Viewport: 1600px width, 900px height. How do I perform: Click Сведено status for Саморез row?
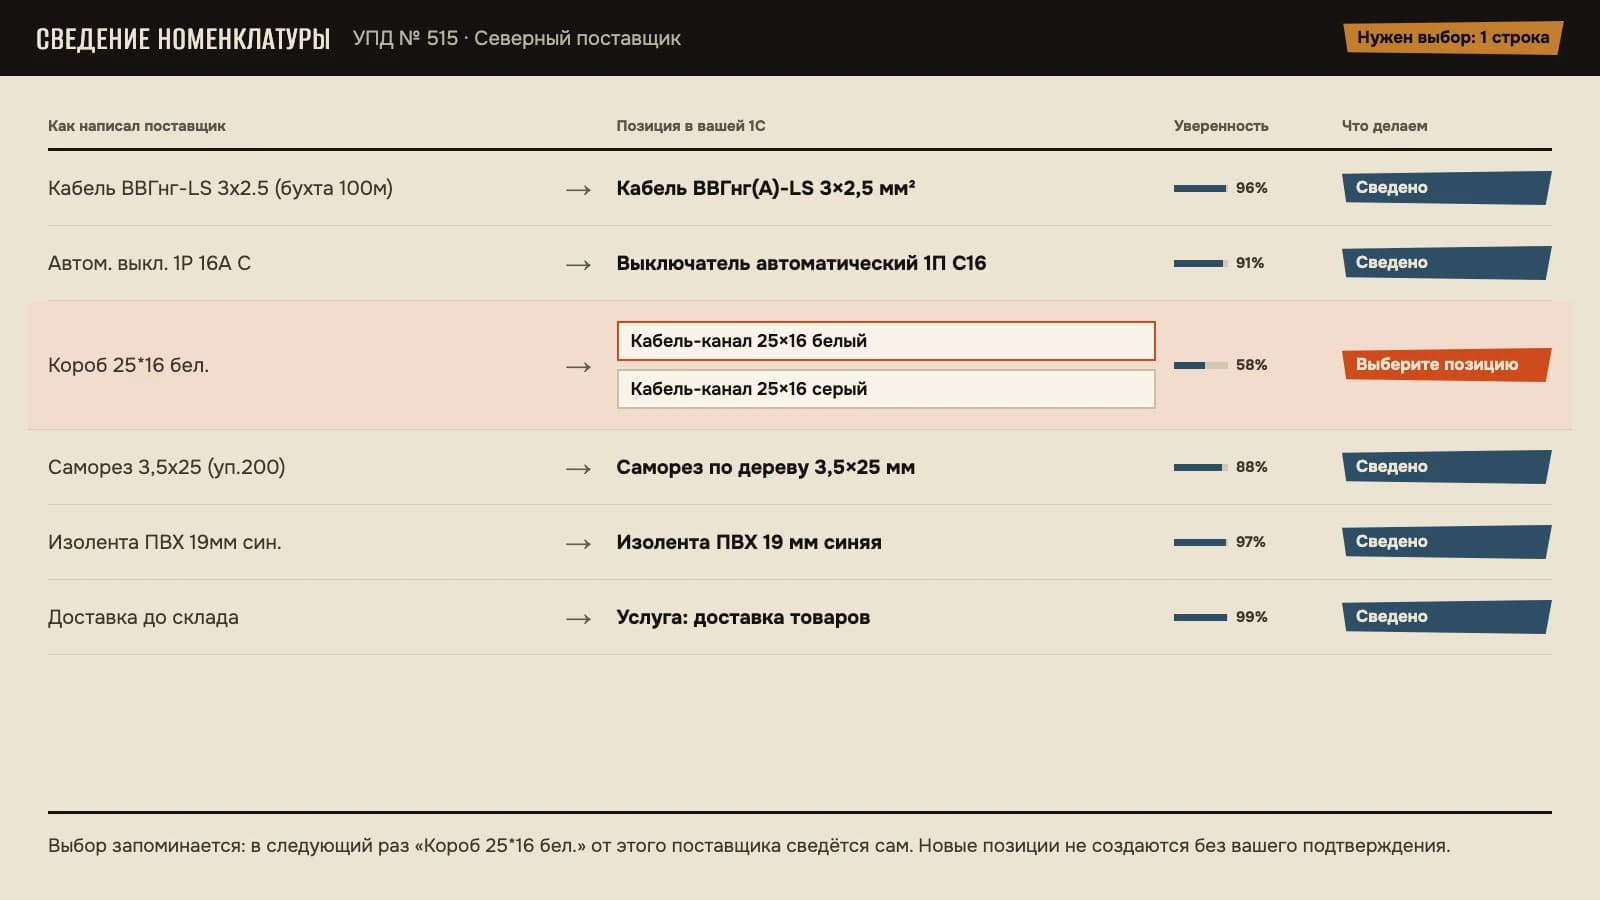[x=1446, y=467]
